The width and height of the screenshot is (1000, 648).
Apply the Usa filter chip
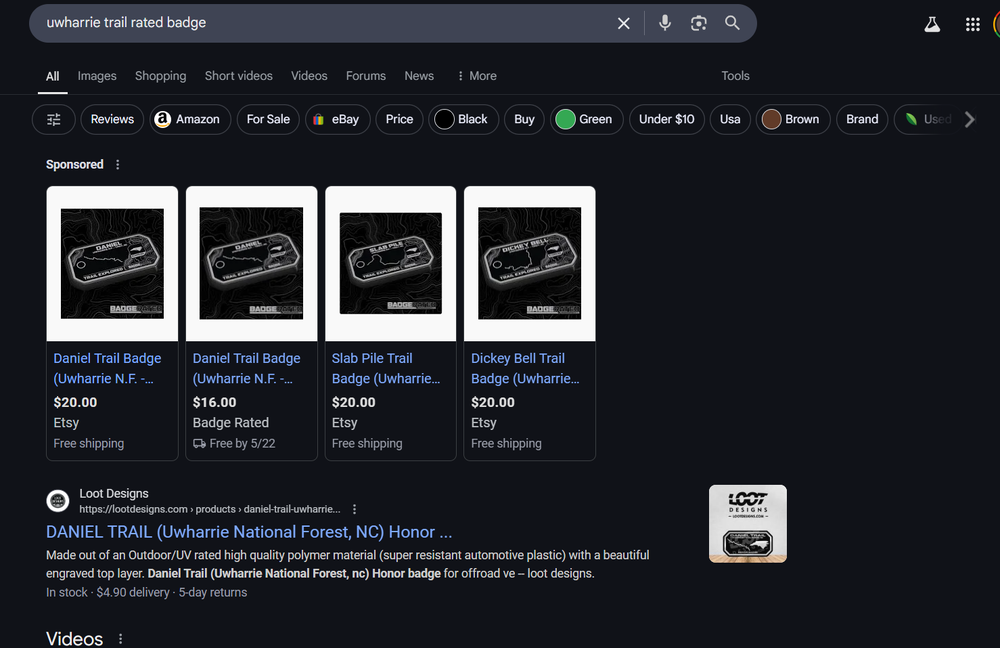coord(730,119)
